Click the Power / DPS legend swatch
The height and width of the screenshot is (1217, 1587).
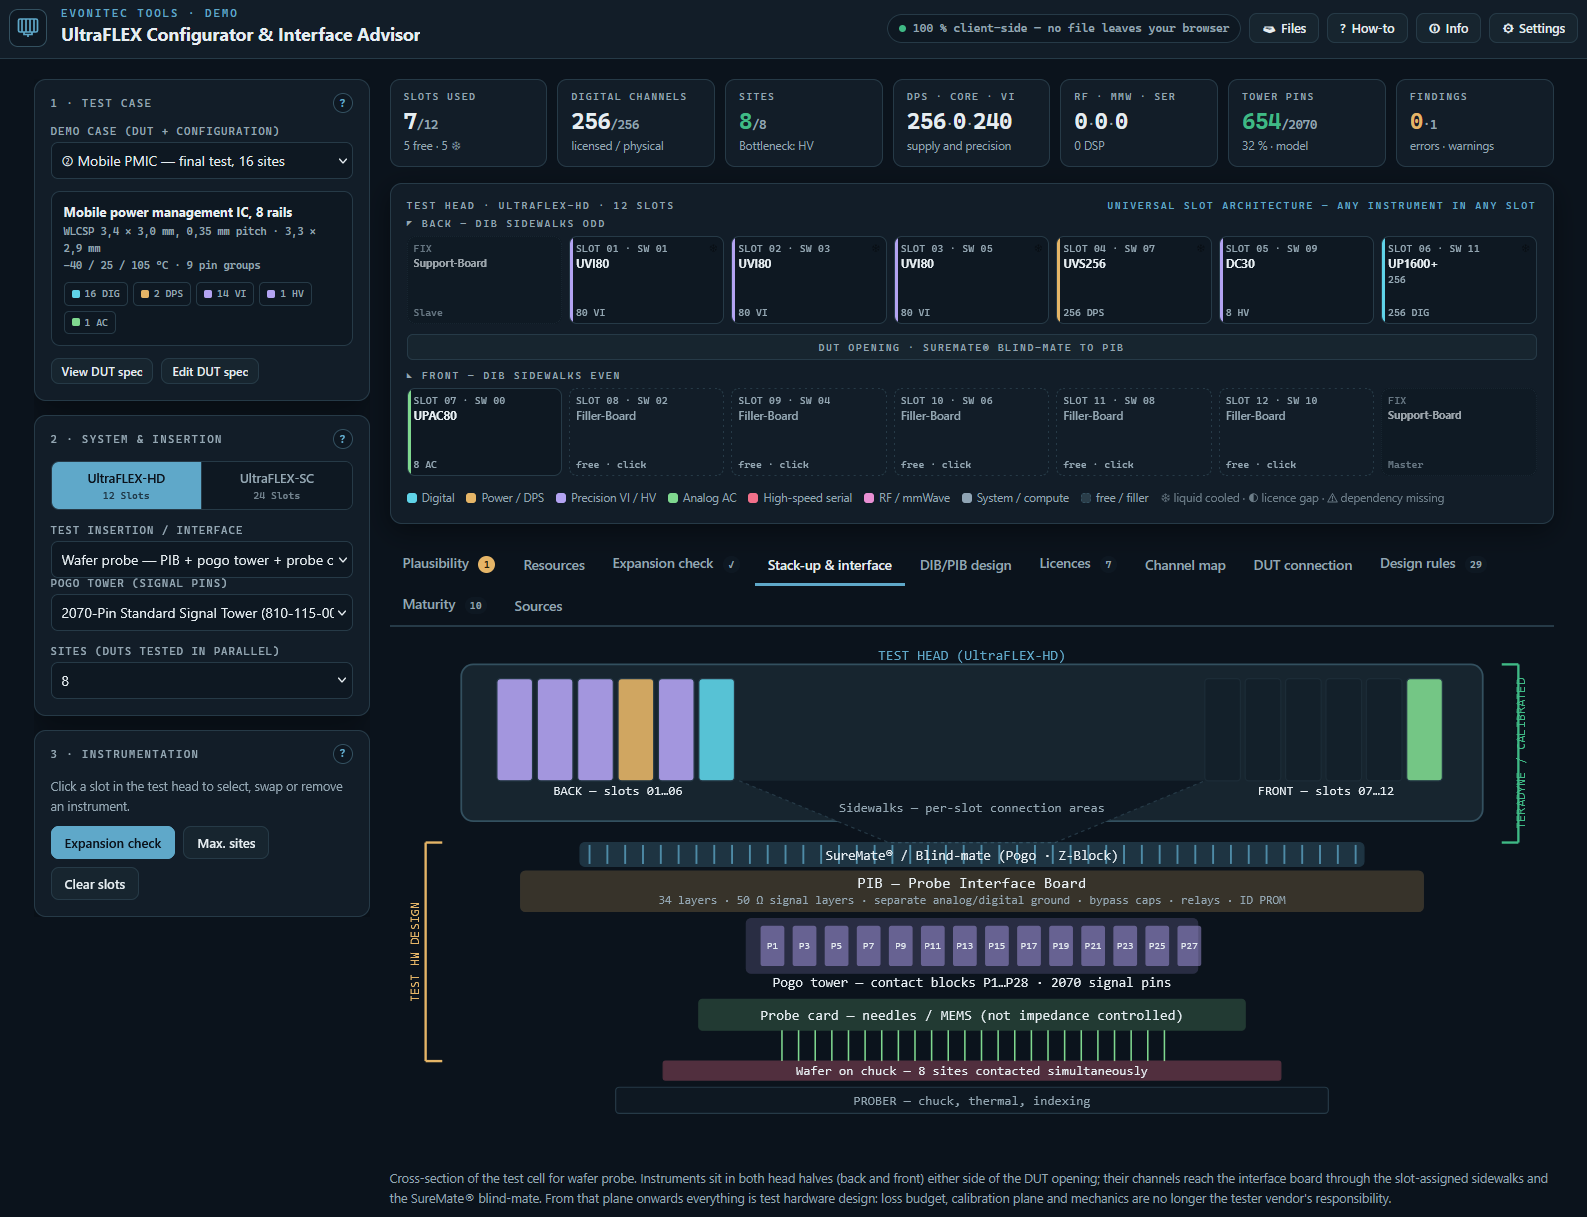coord(471,498)
